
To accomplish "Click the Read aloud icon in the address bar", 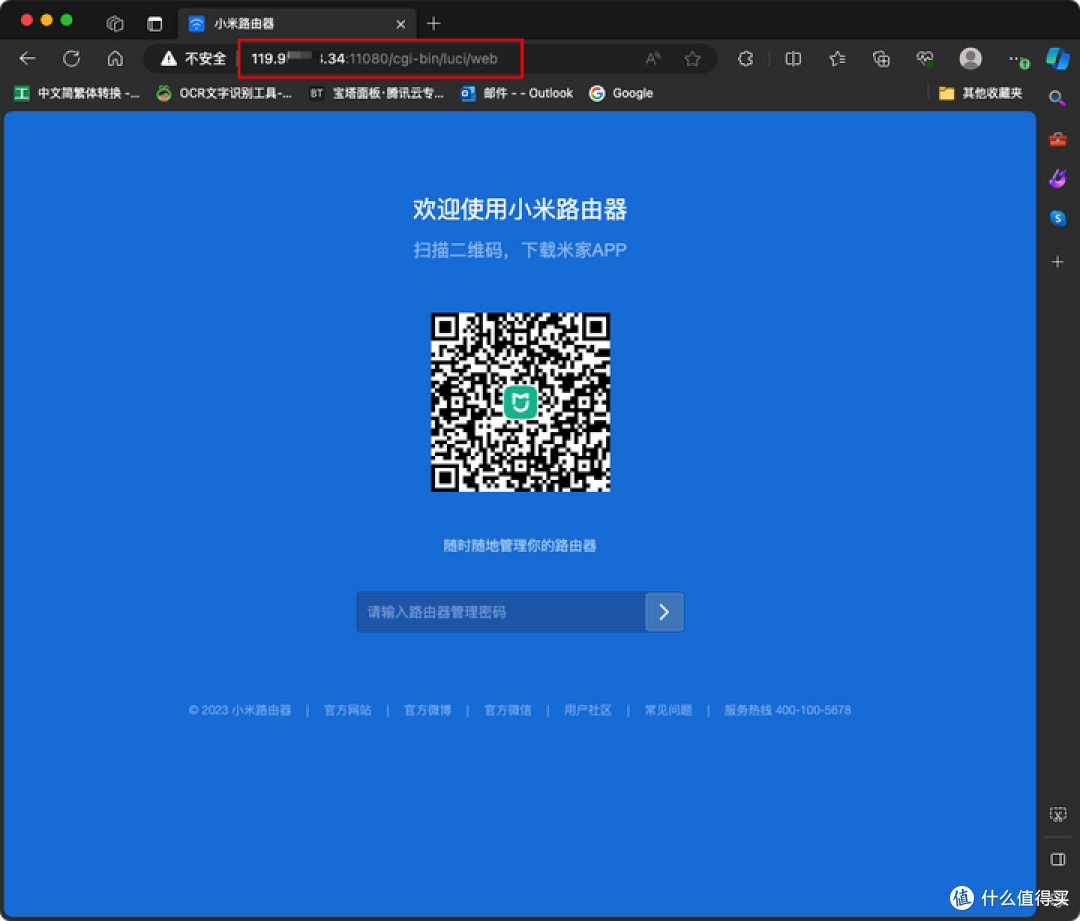I will tap(652, 58).
